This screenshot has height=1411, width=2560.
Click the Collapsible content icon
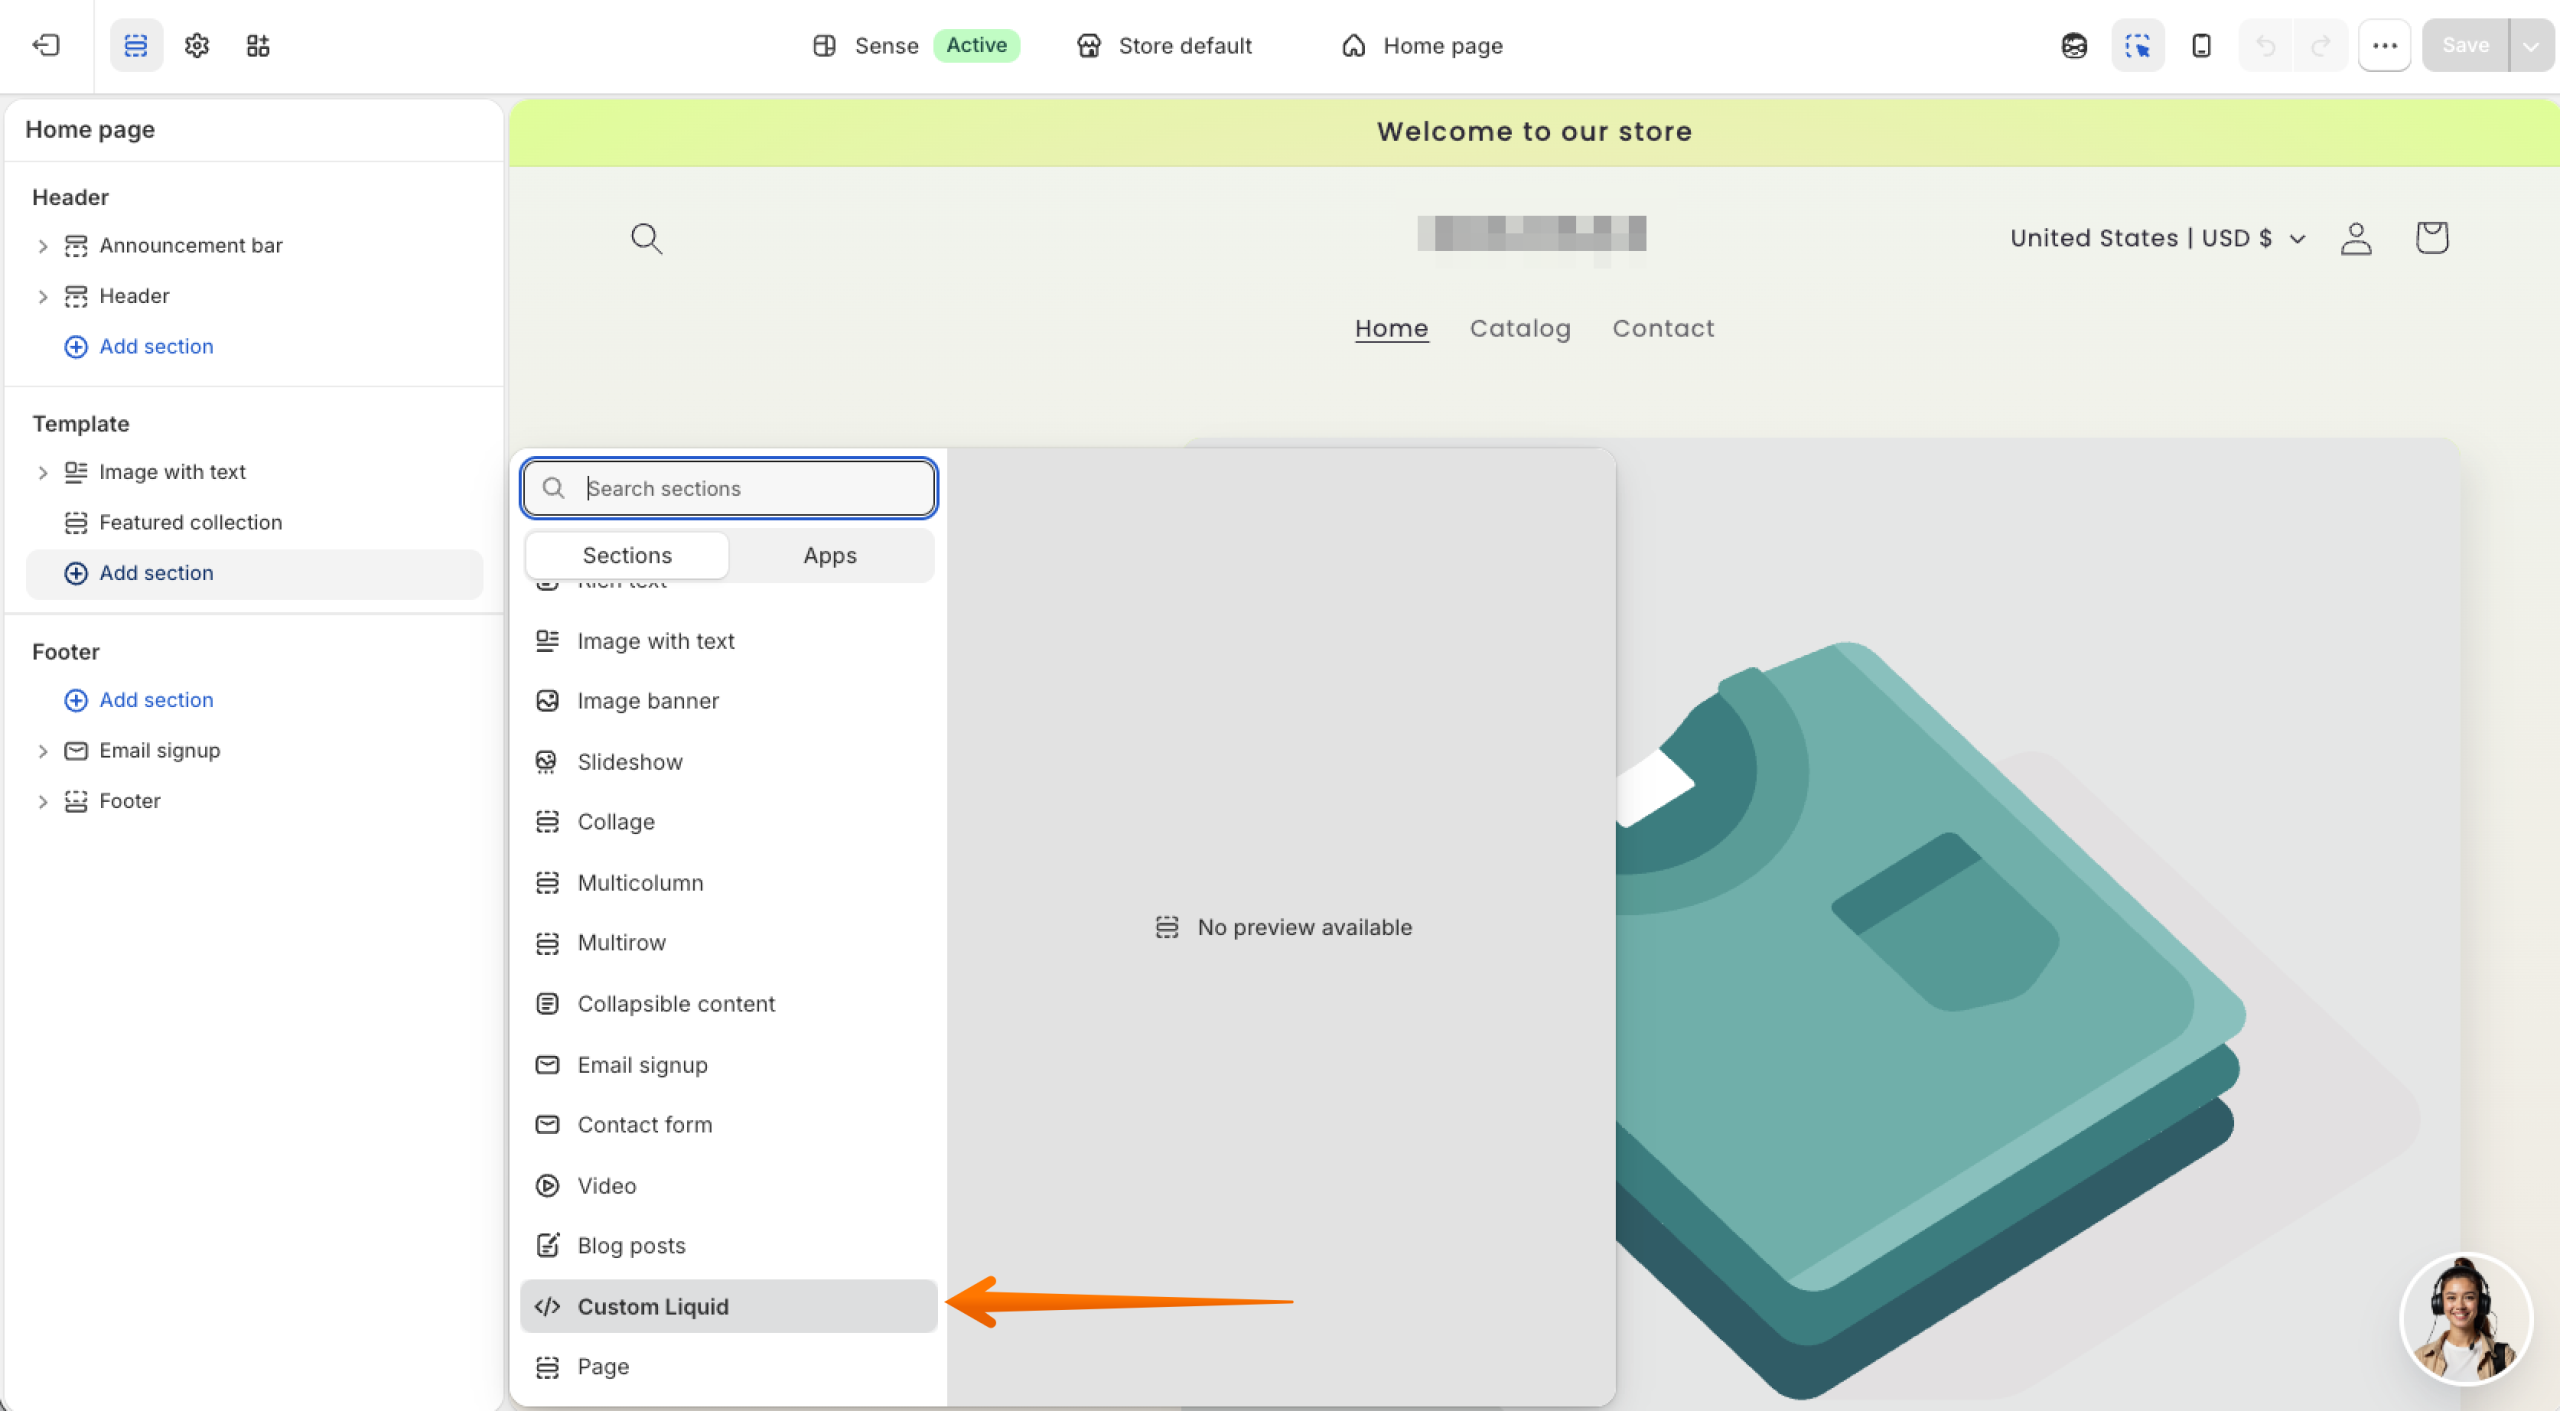[x=547, y=1004]
